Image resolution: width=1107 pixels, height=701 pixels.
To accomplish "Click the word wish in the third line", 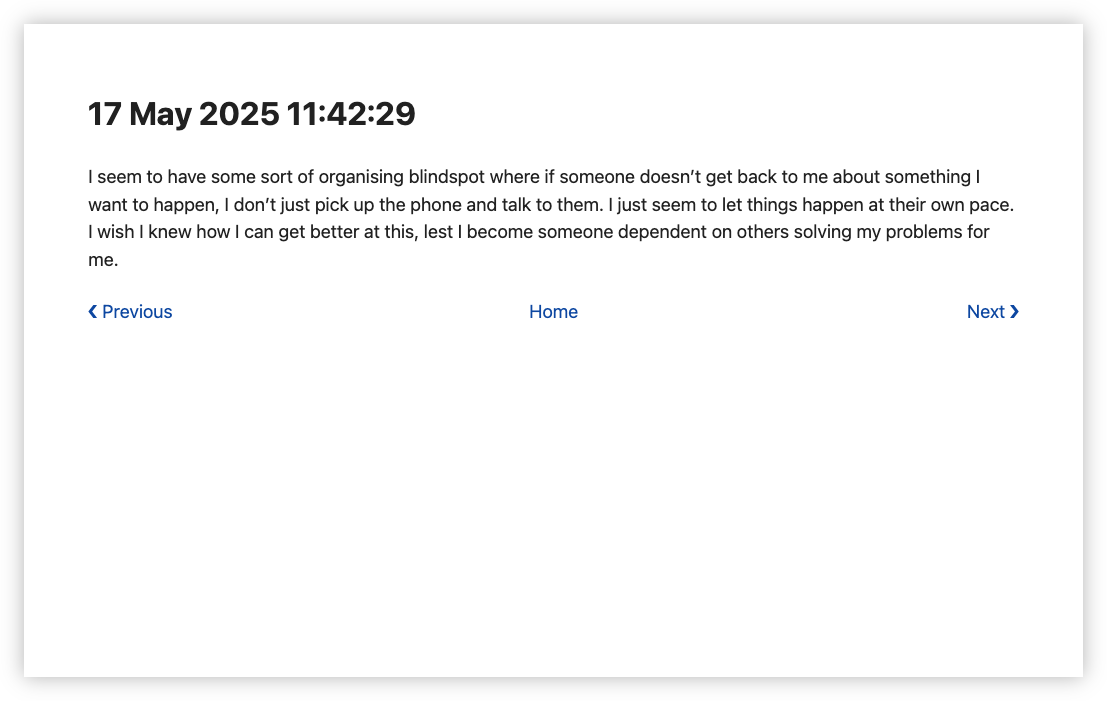I will click(116, 232).
